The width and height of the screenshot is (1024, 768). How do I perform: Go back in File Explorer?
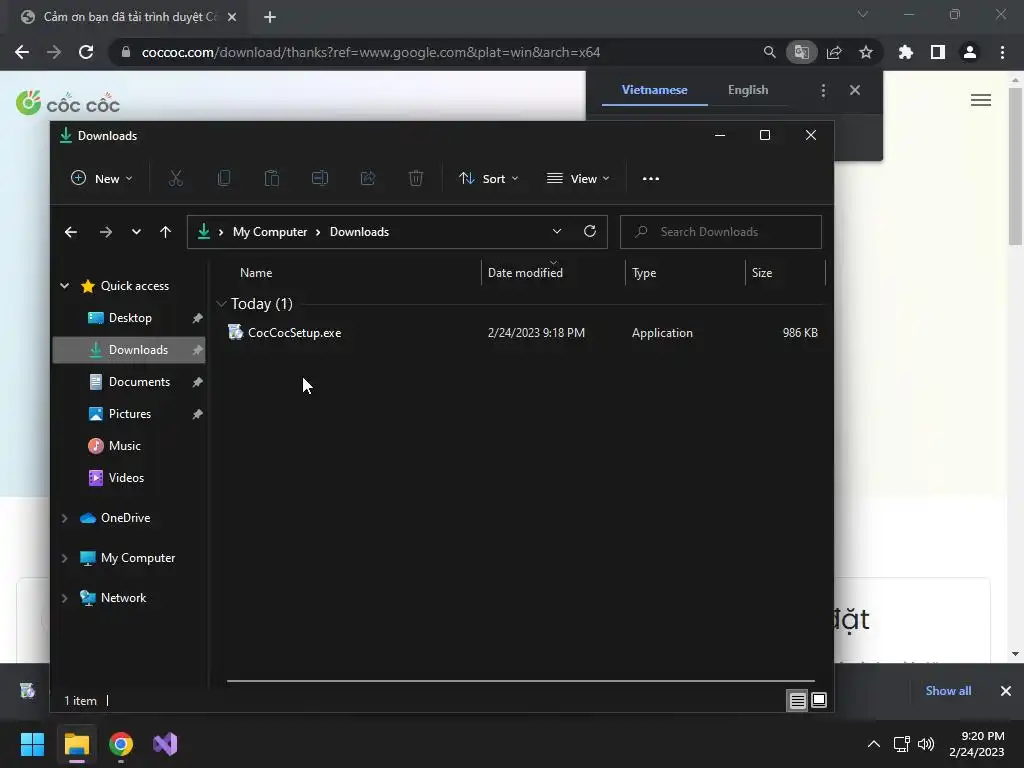(x=71, y=232)
